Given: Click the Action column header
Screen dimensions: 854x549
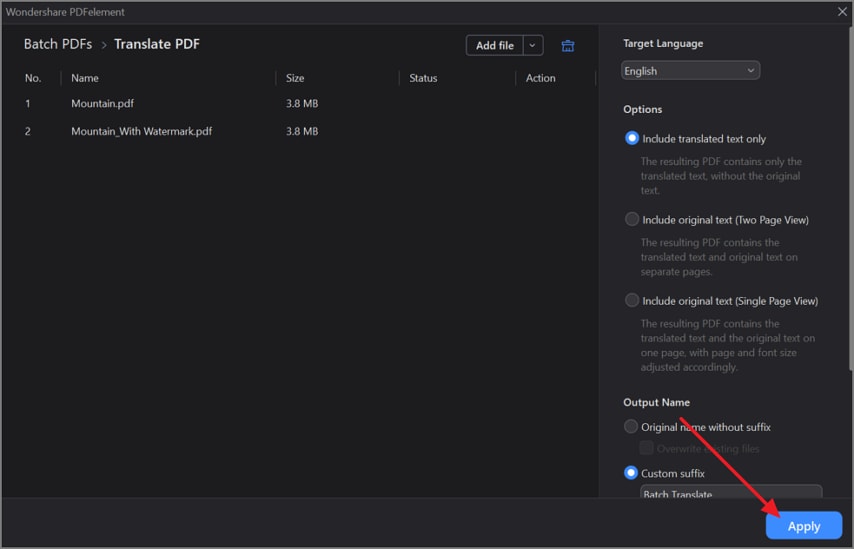Looking at the screenshot, I should point(540,78).
